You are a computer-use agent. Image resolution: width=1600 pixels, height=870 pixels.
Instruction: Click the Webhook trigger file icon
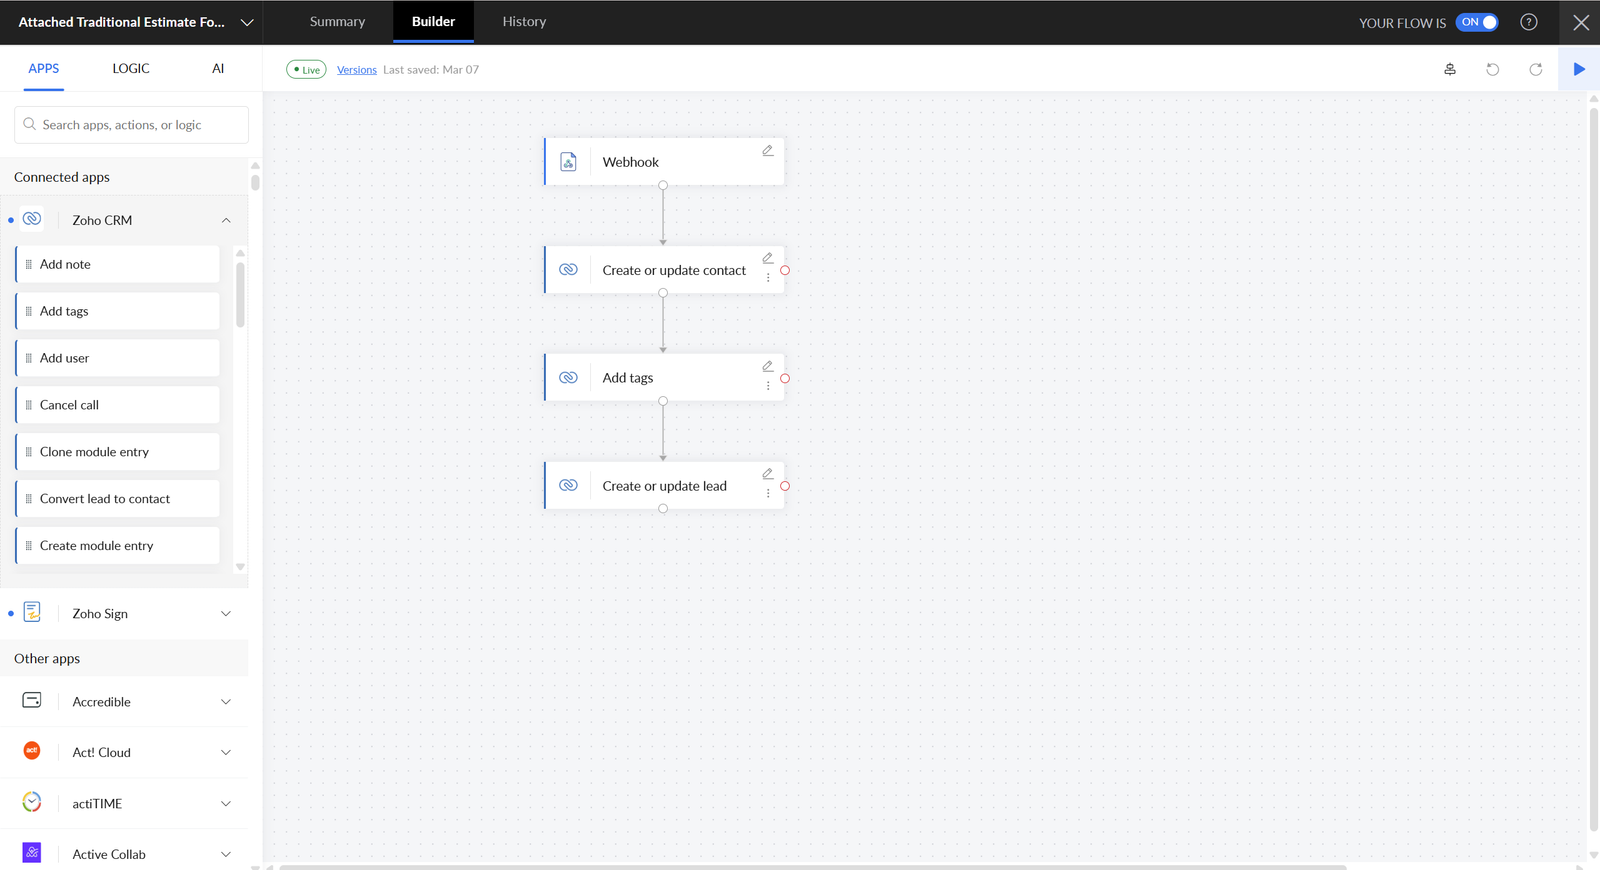coord(568,162)
